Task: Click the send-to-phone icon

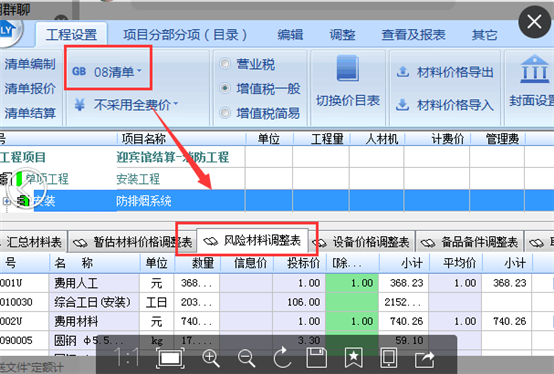Action: point(388,357)
